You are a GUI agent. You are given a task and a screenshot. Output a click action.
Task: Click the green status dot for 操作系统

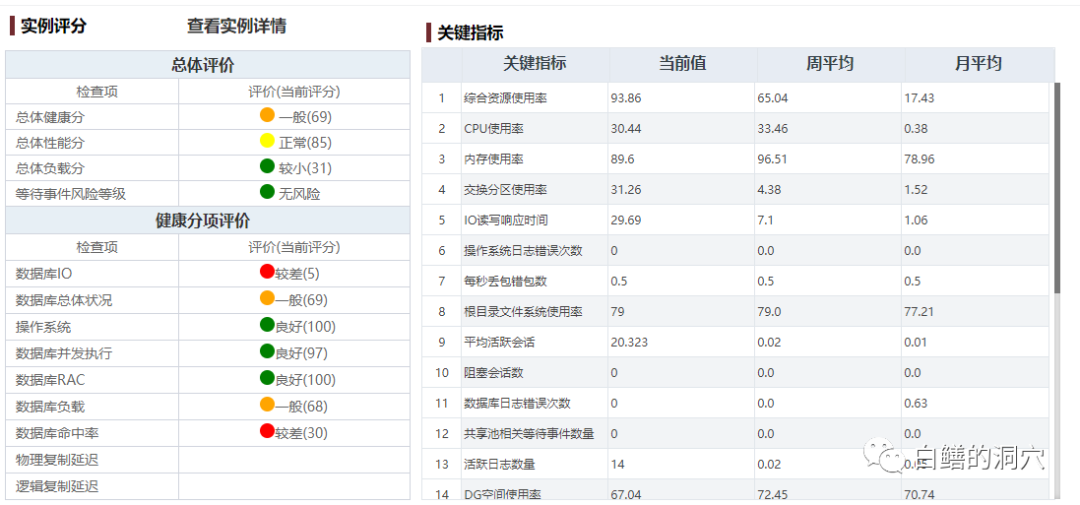point(267,324)
